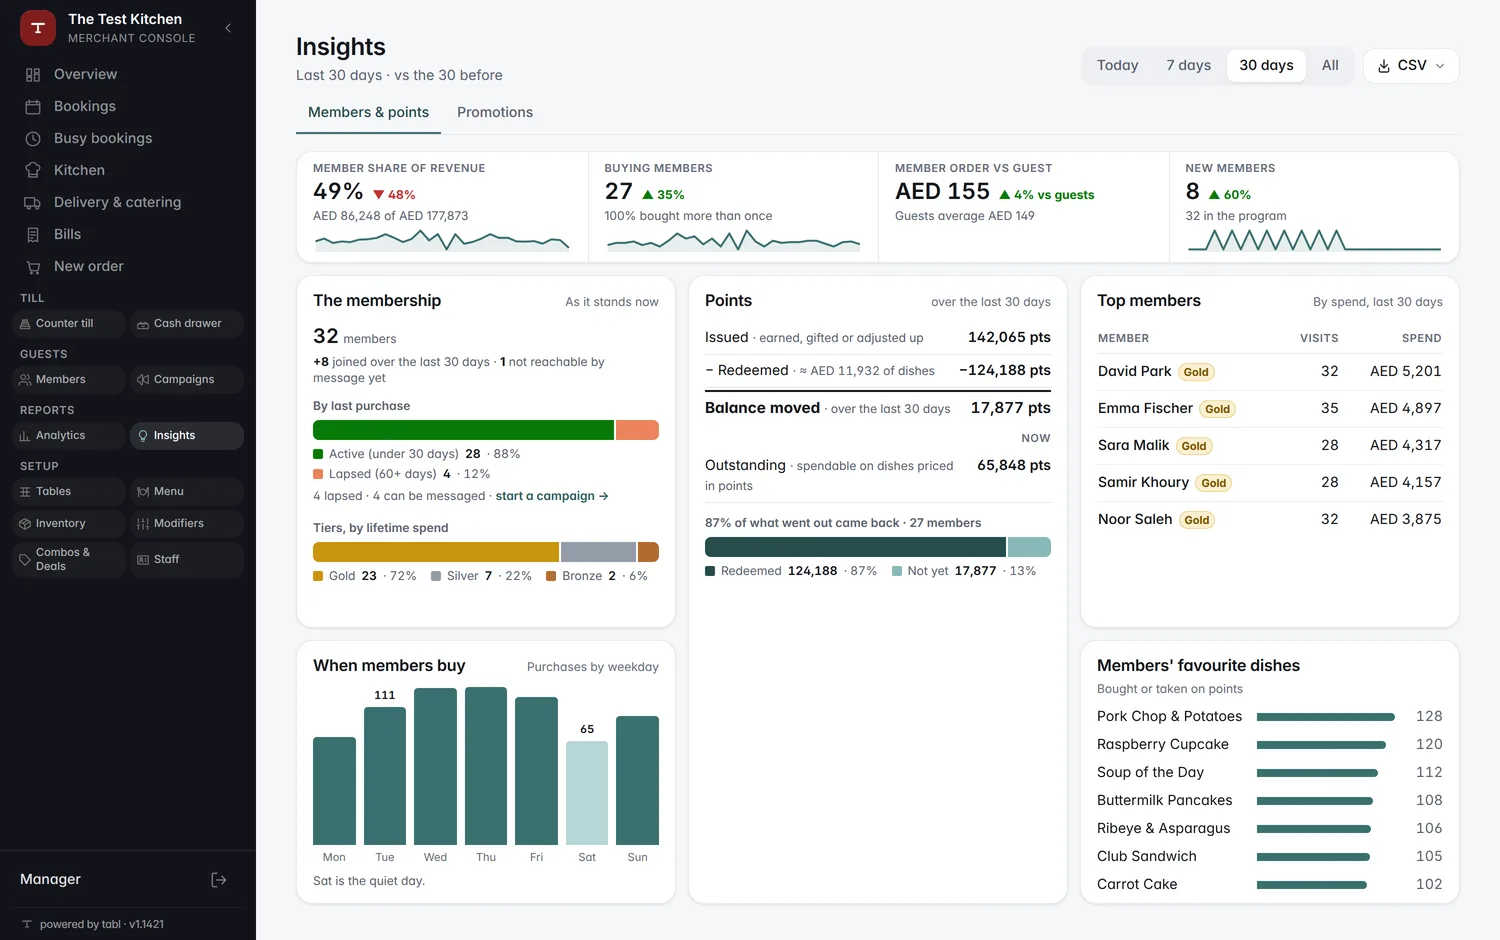This screenshot has width=1500, height=940.
Task: Select the 30 days time range
Action: click(1266, 66)
